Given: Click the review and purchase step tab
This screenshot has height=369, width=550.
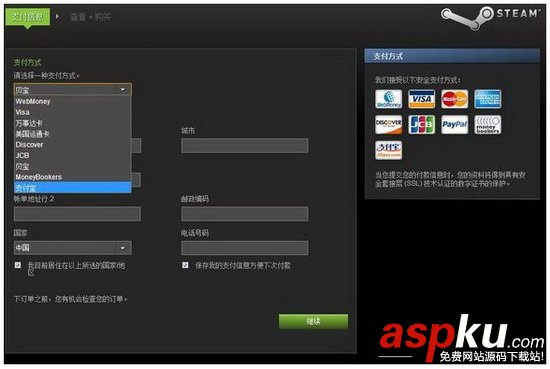Looking at the screenshot, I should (x=90, y=17).
